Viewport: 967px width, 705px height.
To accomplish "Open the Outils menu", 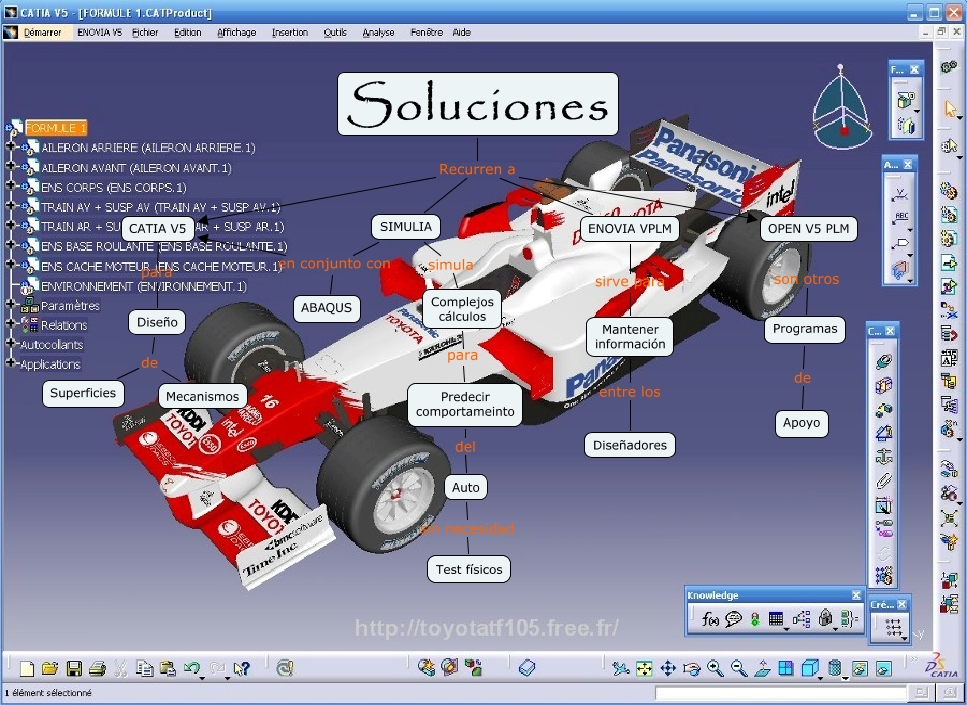I will (335, 32).
